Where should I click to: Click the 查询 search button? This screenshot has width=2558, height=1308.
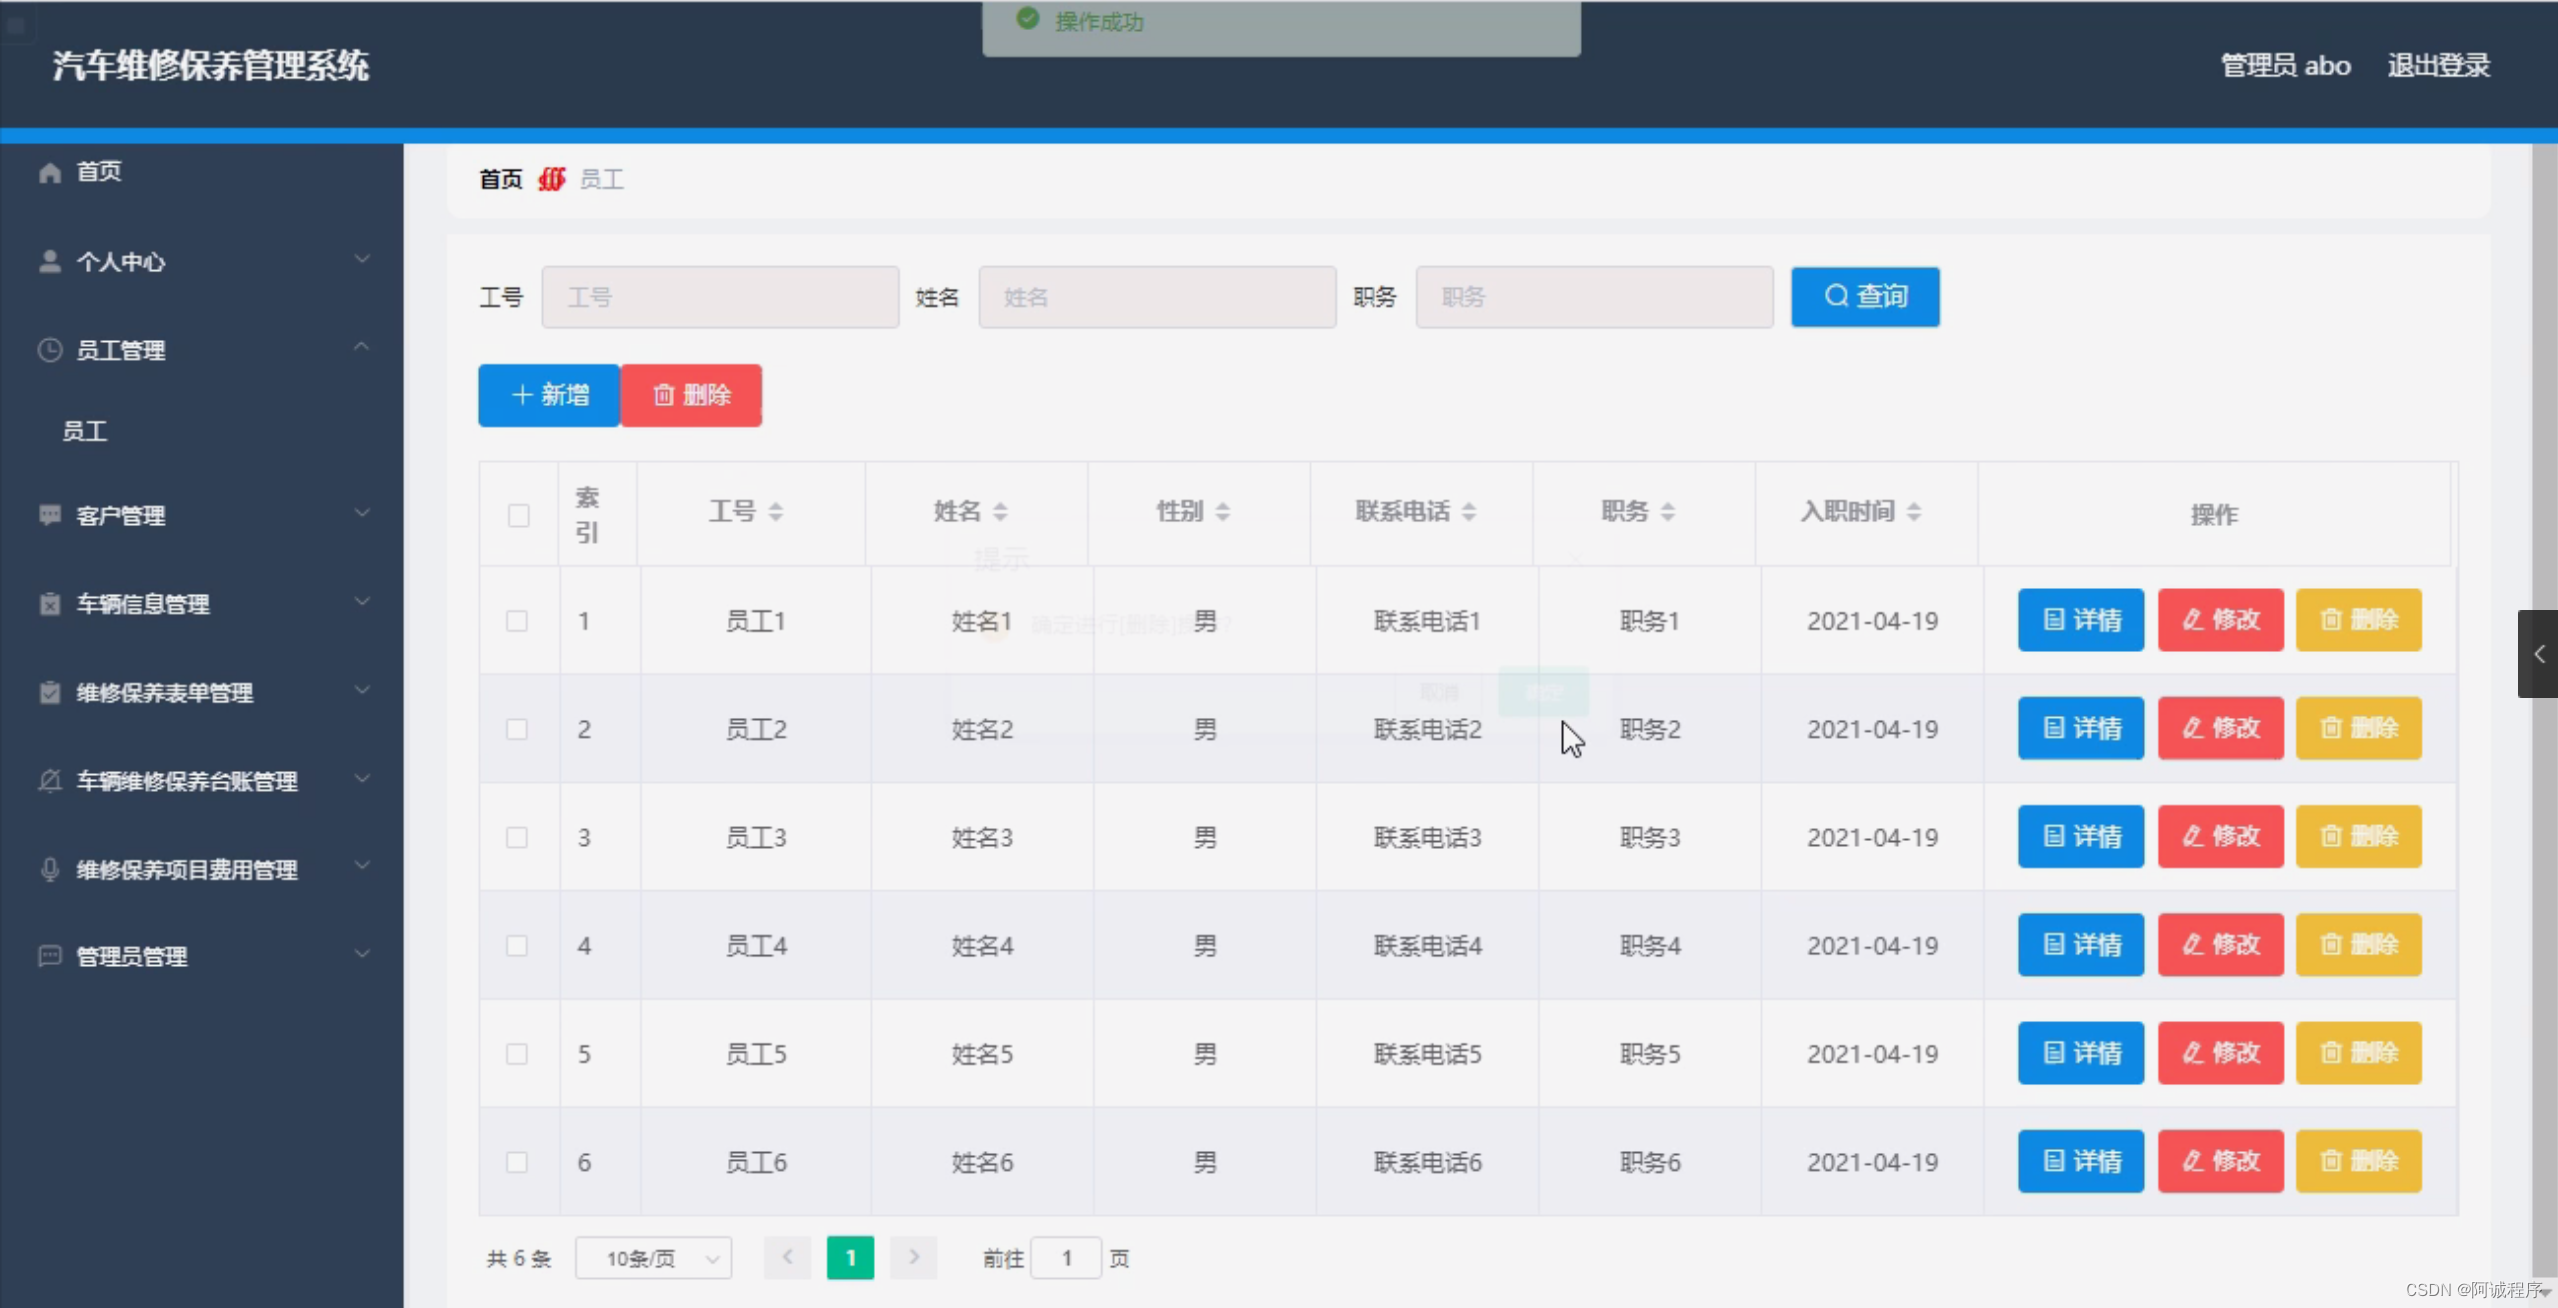tap(1865, 297)
